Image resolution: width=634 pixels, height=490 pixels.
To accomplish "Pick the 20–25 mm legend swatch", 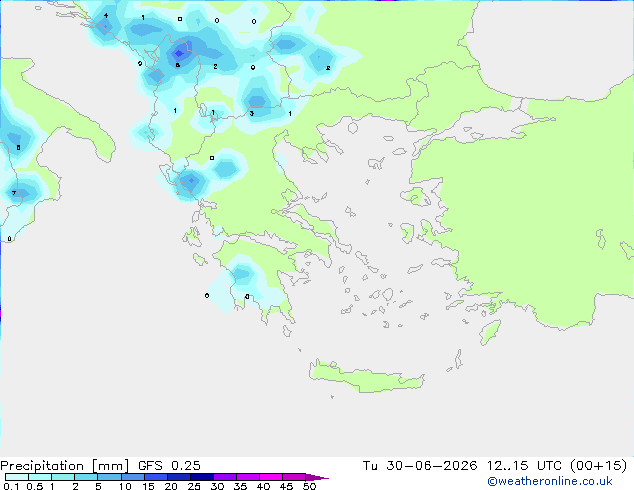I will (x=179, y=477).
